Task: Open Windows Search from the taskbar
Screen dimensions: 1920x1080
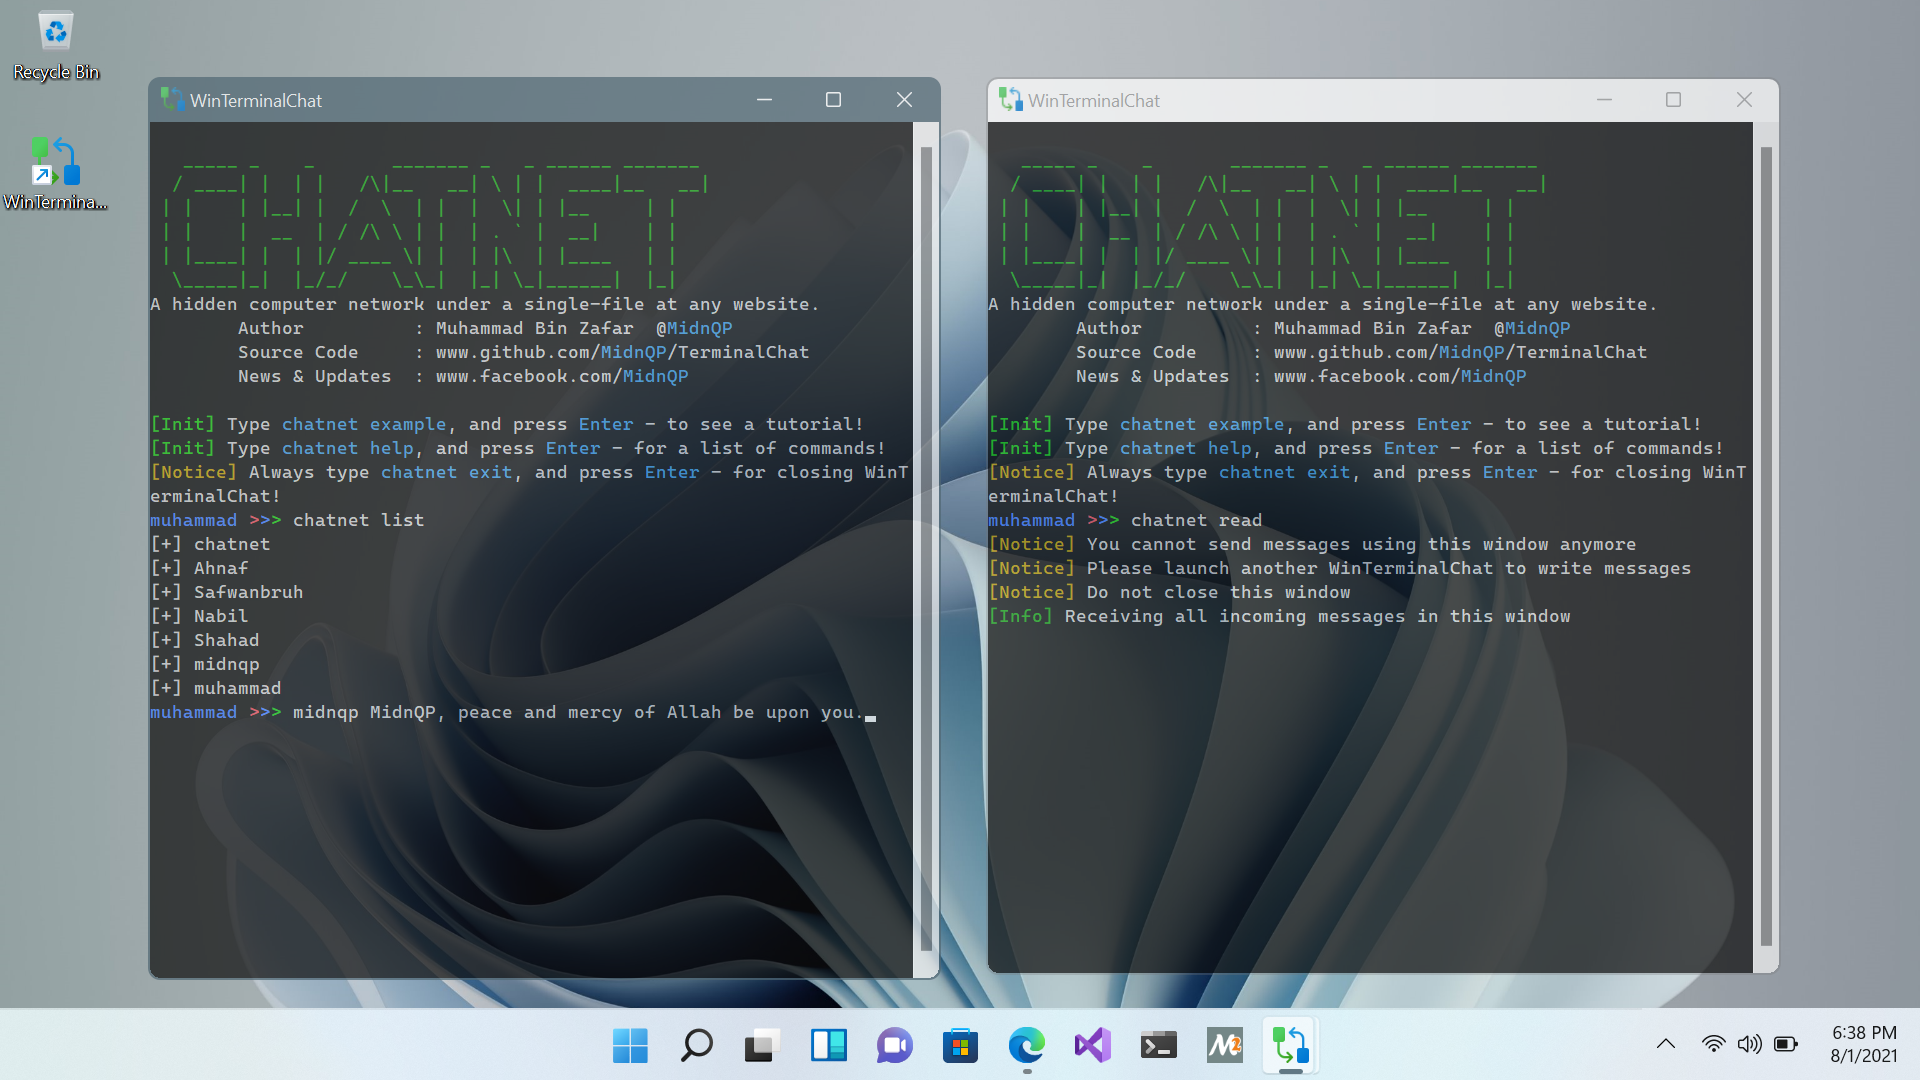Action: tap(695, 1045)
